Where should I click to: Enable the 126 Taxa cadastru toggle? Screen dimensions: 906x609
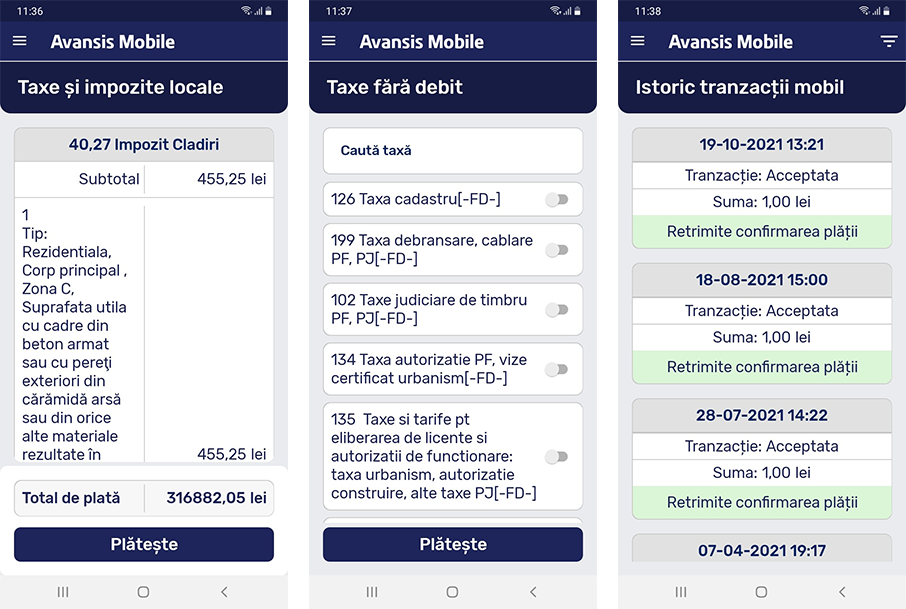coord(557,200)
